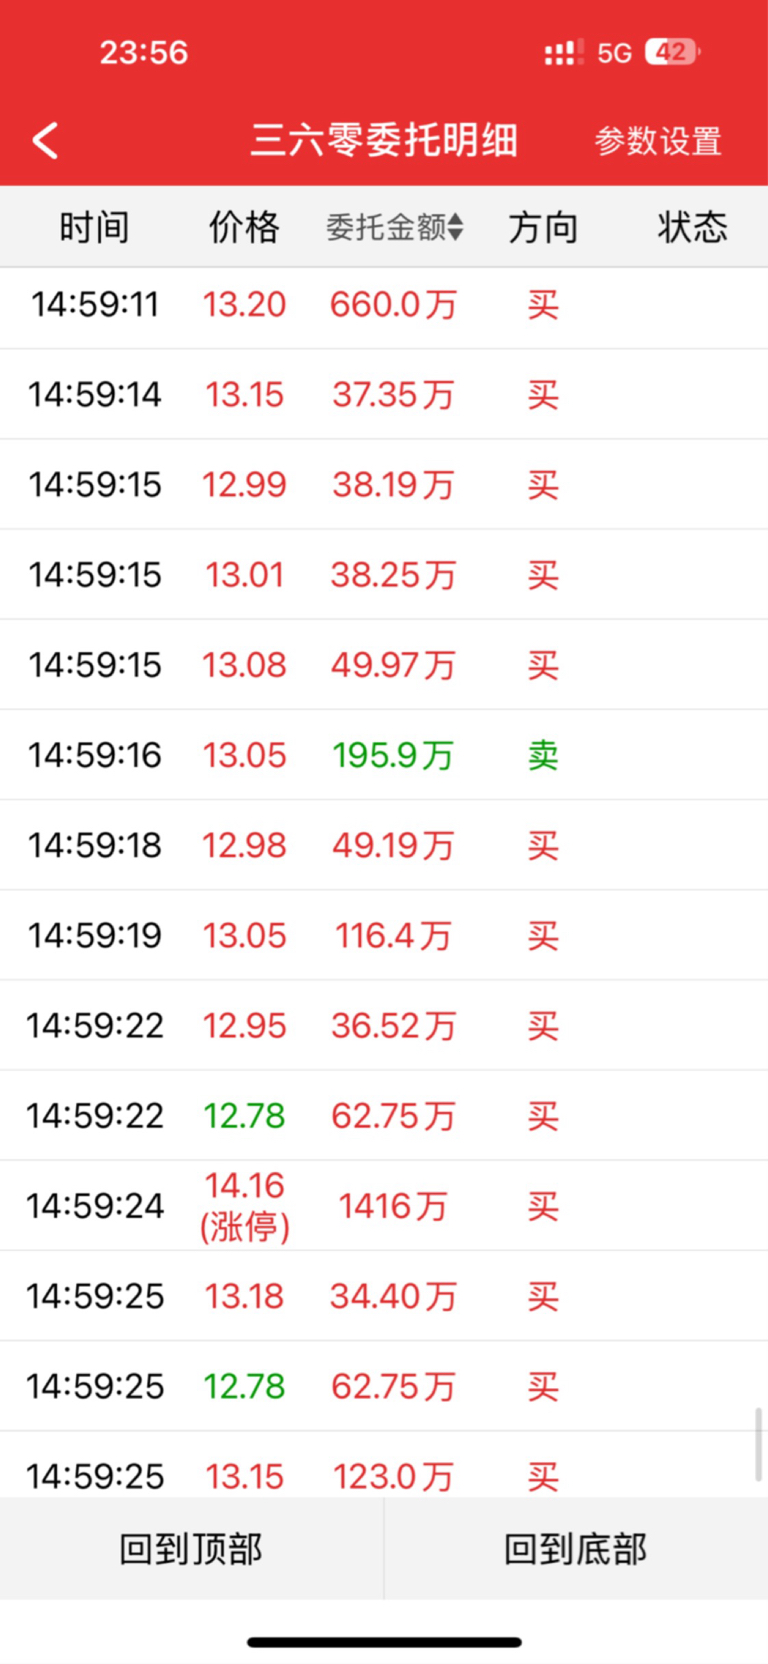Click the vertical scrollbar on right edge
Image resolution: width=768 pixels, height=1664 pixels.
(758, 1444)
